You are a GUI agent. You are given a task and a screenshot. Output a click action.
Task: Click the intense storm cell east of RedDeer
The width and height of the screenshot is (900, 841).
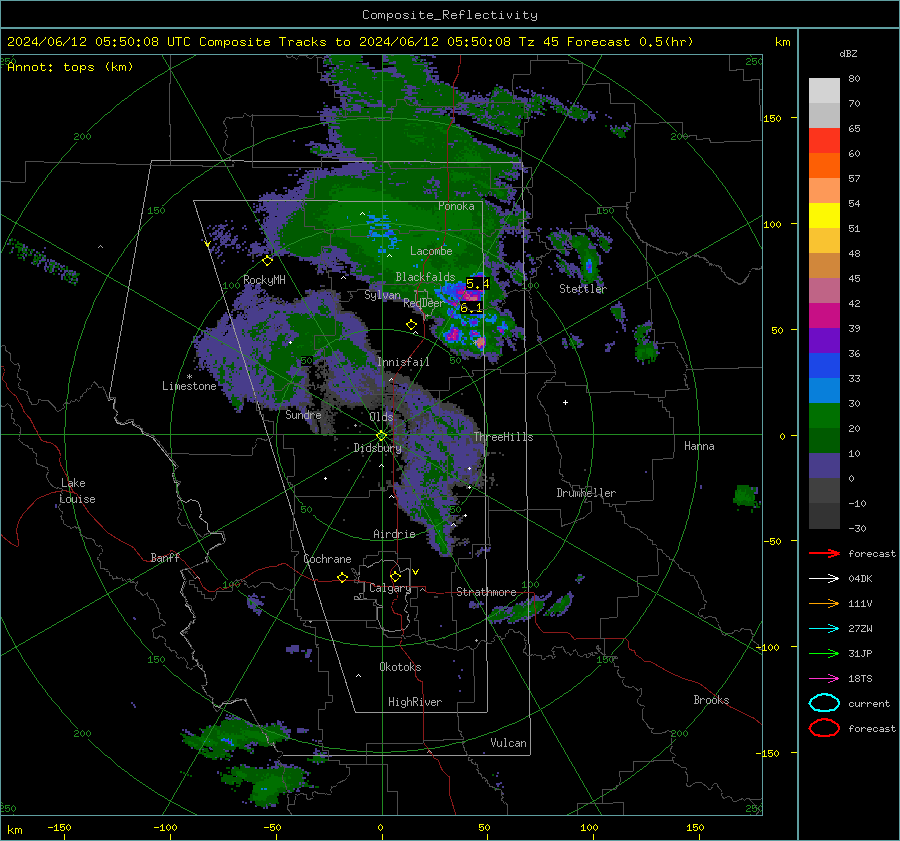click(x=470, y=294)
